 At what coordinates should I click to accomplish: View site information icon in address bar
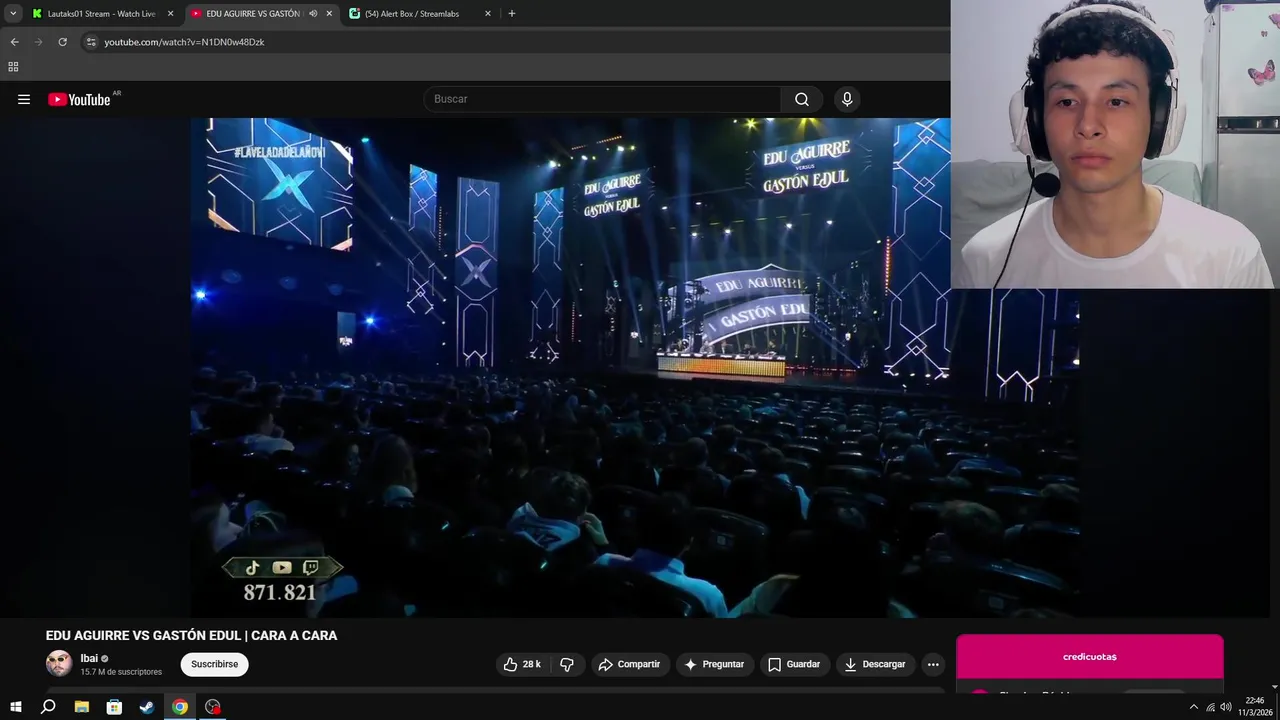[91, 42]
